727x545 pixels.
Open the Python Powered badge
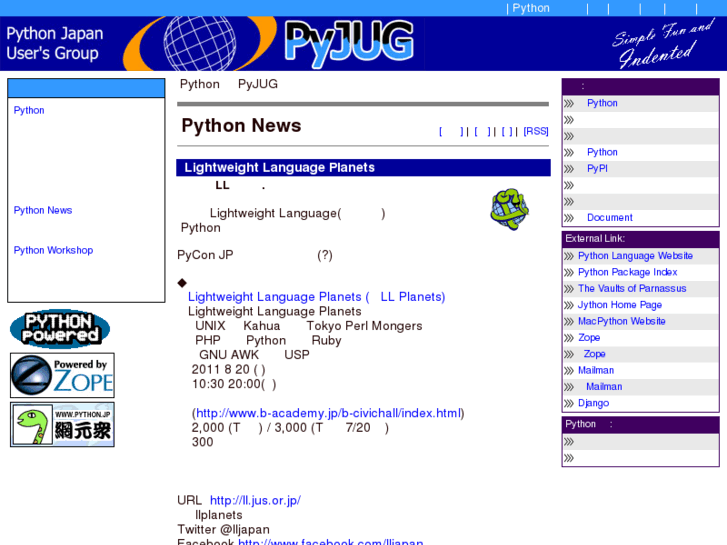(x=60, y=328)
